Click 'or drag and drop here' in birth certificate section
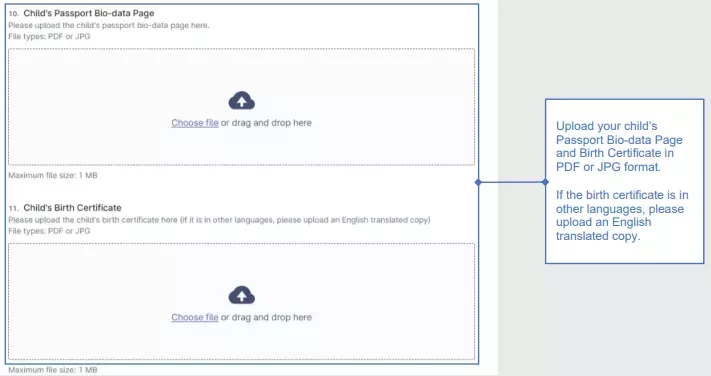This screenshot has width=711, height=376. pos(266,317)
